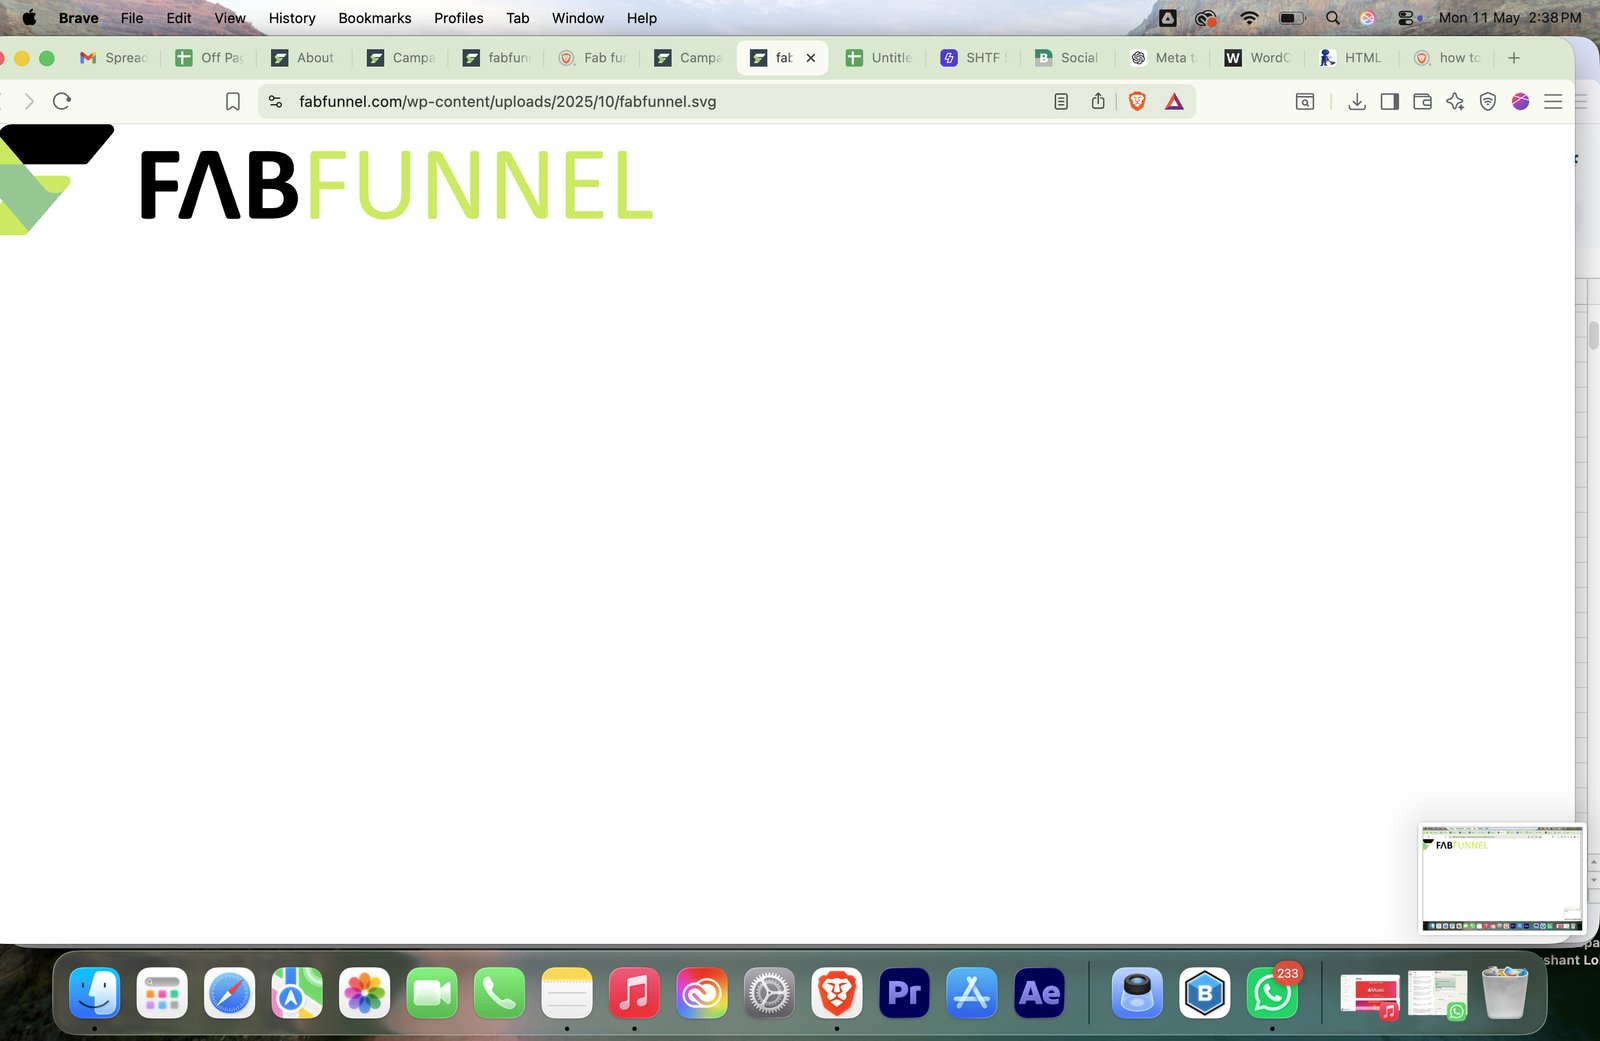
Task: Open the Brave Rewards triangle icon
Action: (1174, 101)
